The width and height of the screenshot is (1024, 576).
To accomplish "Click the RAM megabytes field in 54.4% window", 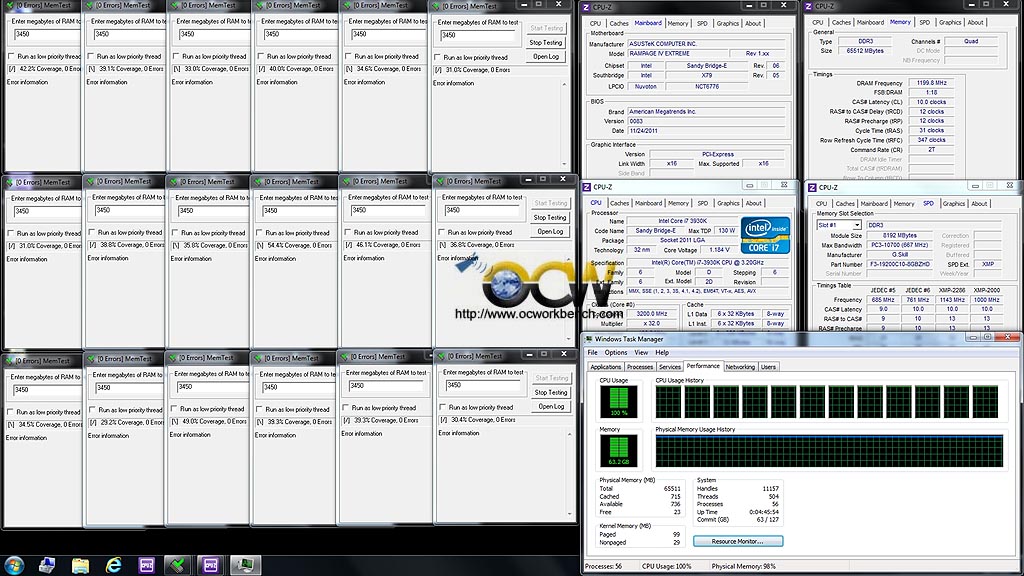I will 298,211.
